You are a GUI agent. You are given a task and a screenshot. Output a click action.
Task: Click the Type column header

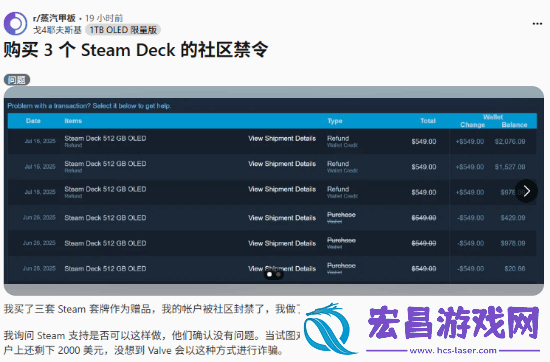[x=335, y=121]
